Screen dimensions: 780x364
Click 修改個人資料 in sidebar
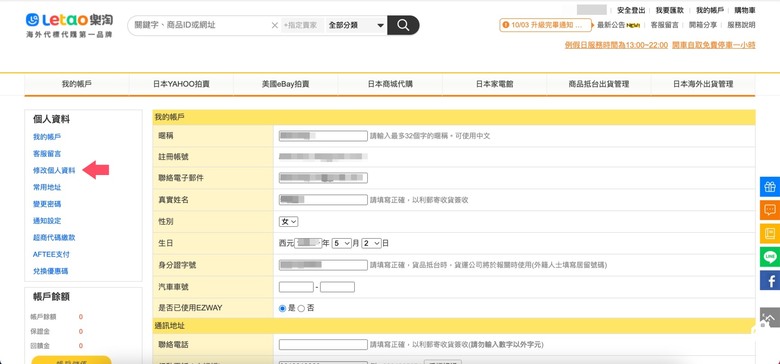coord(54,171)
